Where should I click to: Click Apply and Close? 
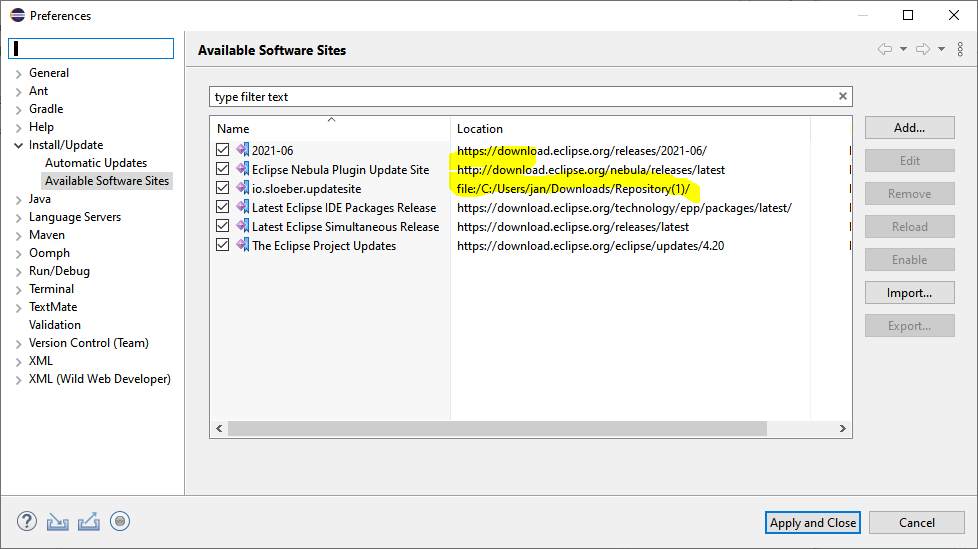click(813, 523)
